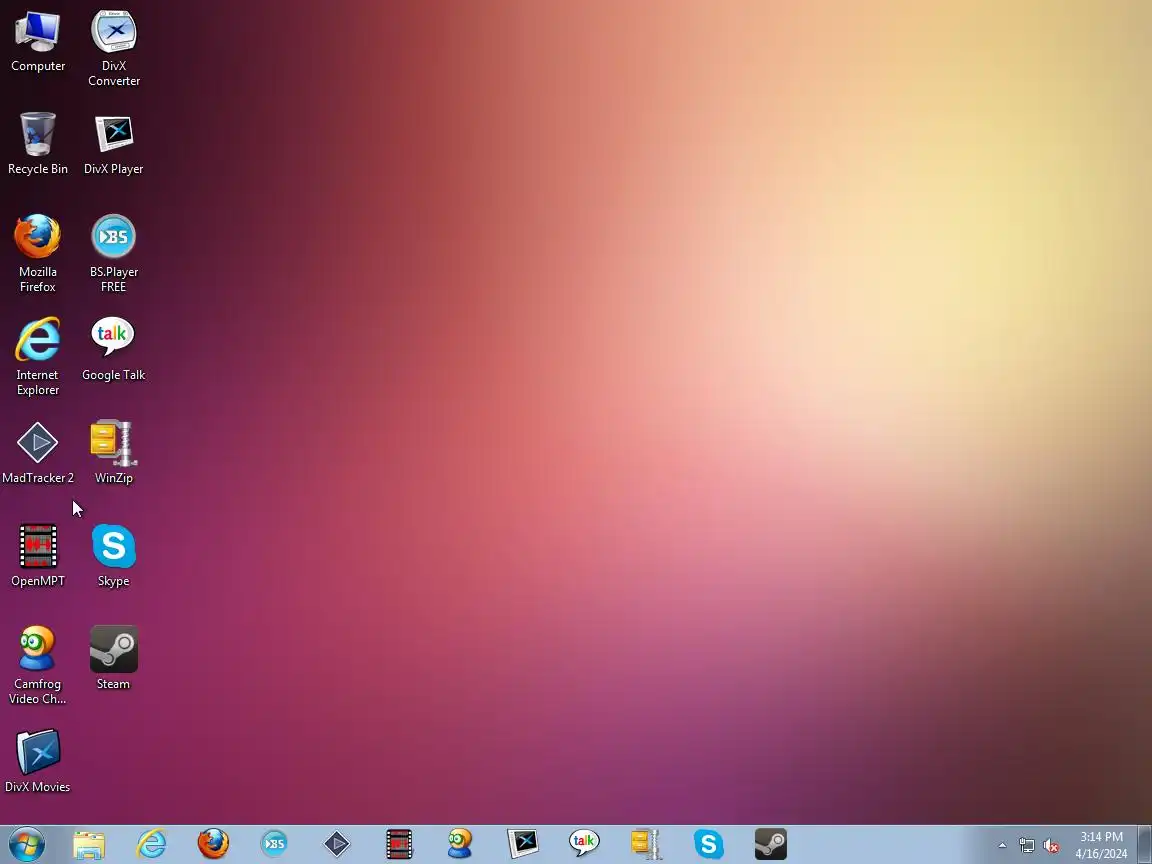The height and width of the screenshot is (864, 1152).
Task: Select the Google Talk desktop icon
Action: [113, 350]
